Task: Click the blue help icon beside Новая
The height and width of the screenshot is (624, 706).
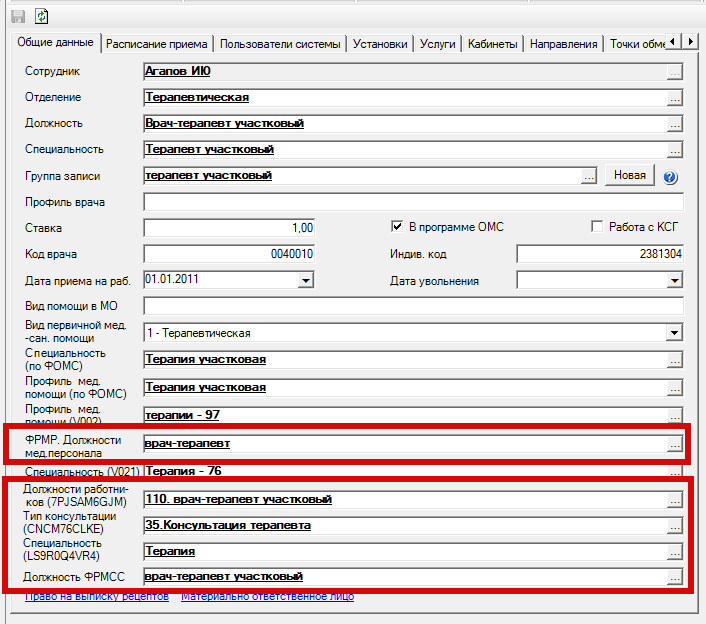Action: point(670,177)
